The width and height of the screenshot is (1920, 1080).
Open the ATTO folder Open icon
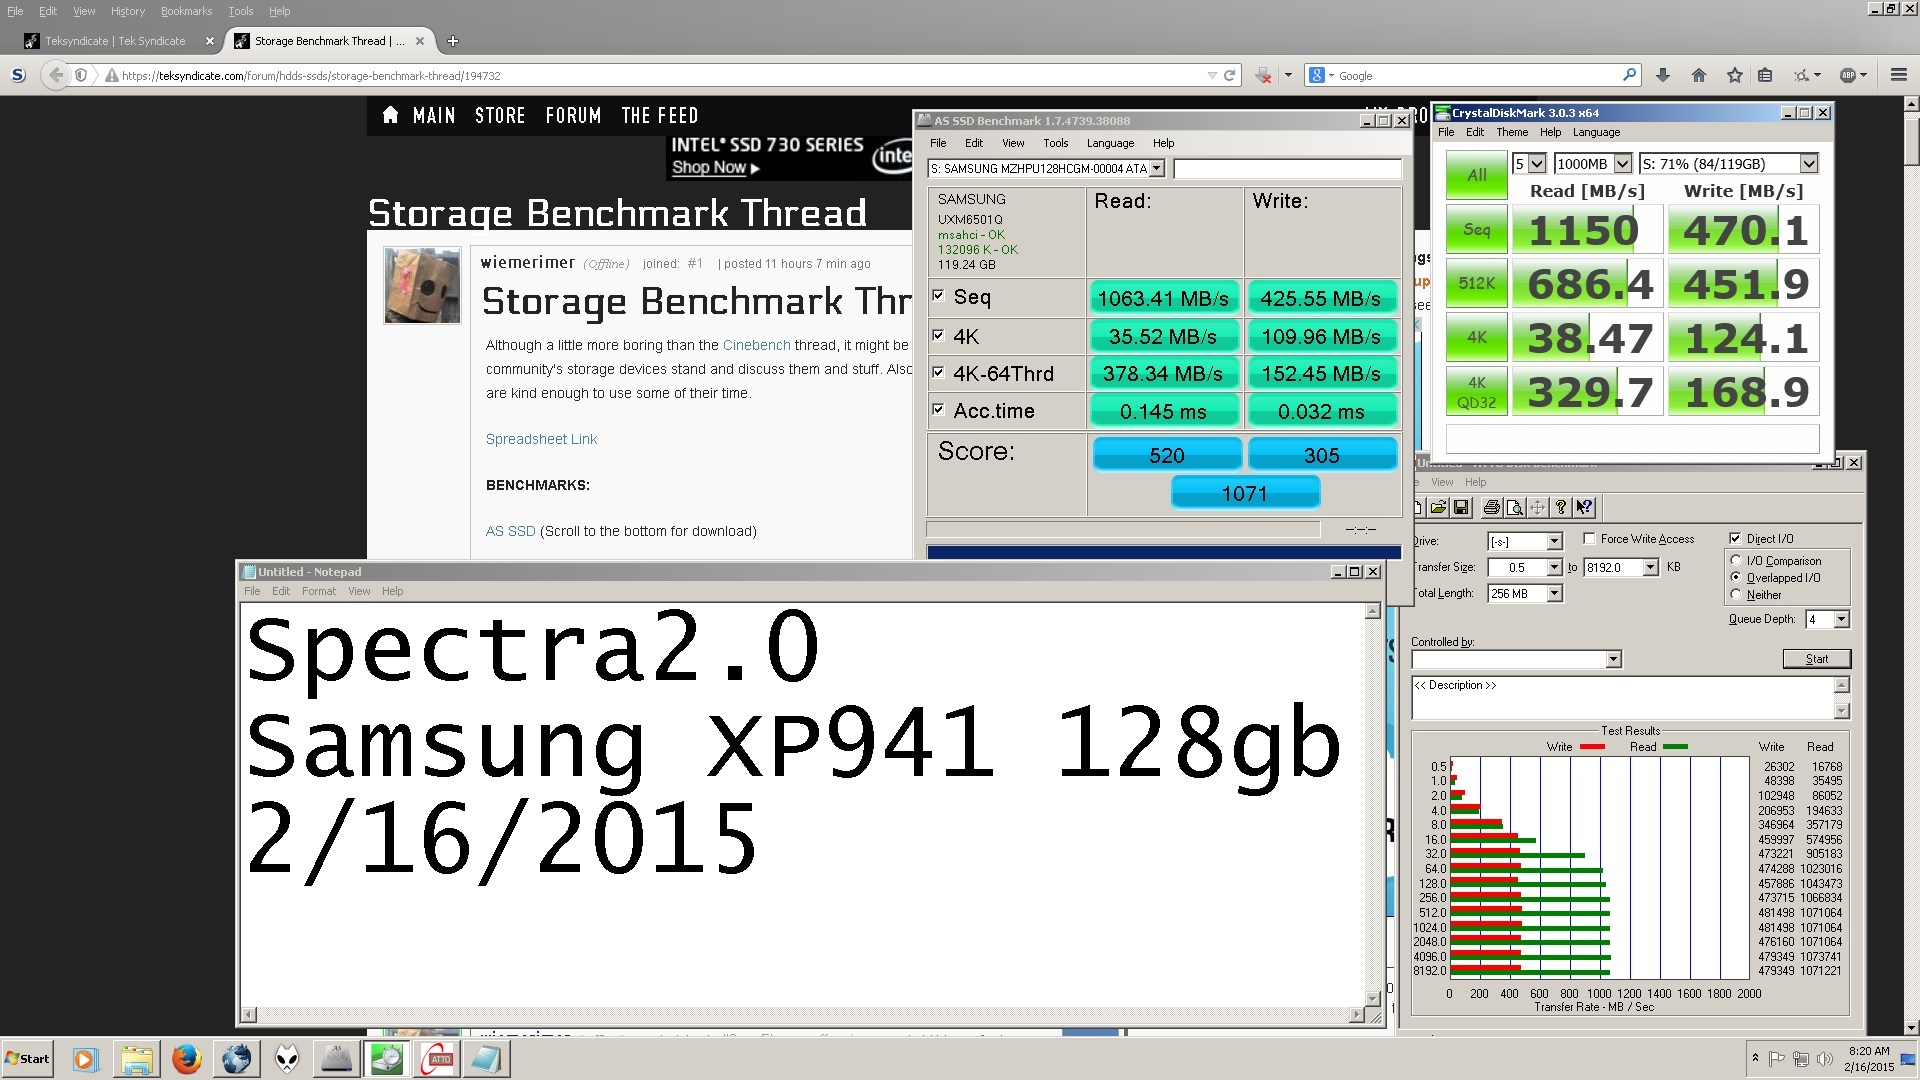pyautogui.click(x=1438, y=508)
